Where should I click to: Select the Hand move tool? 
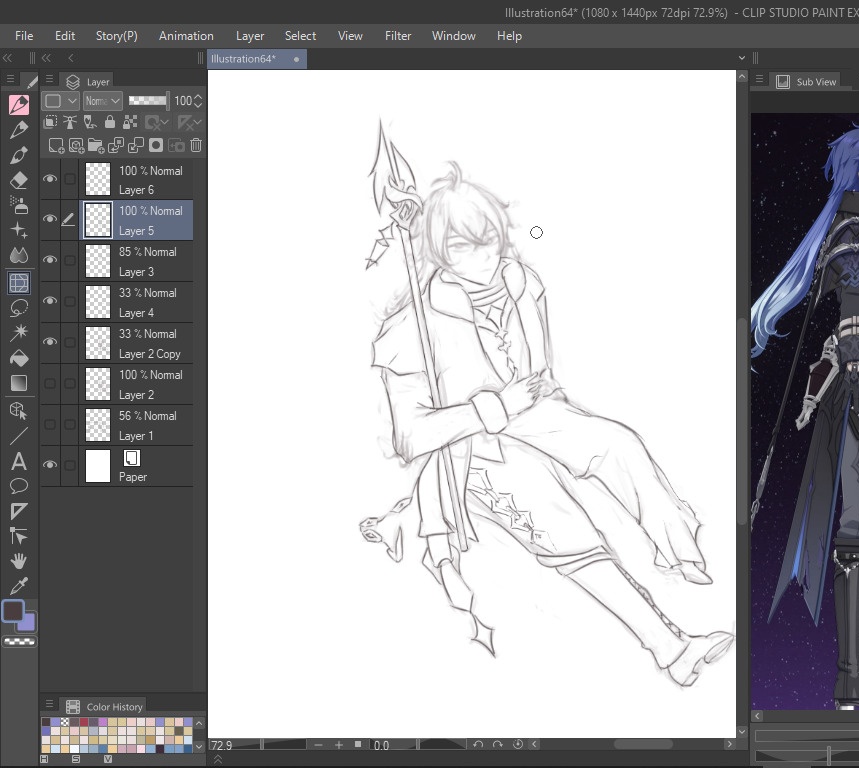tap(19, 561)
